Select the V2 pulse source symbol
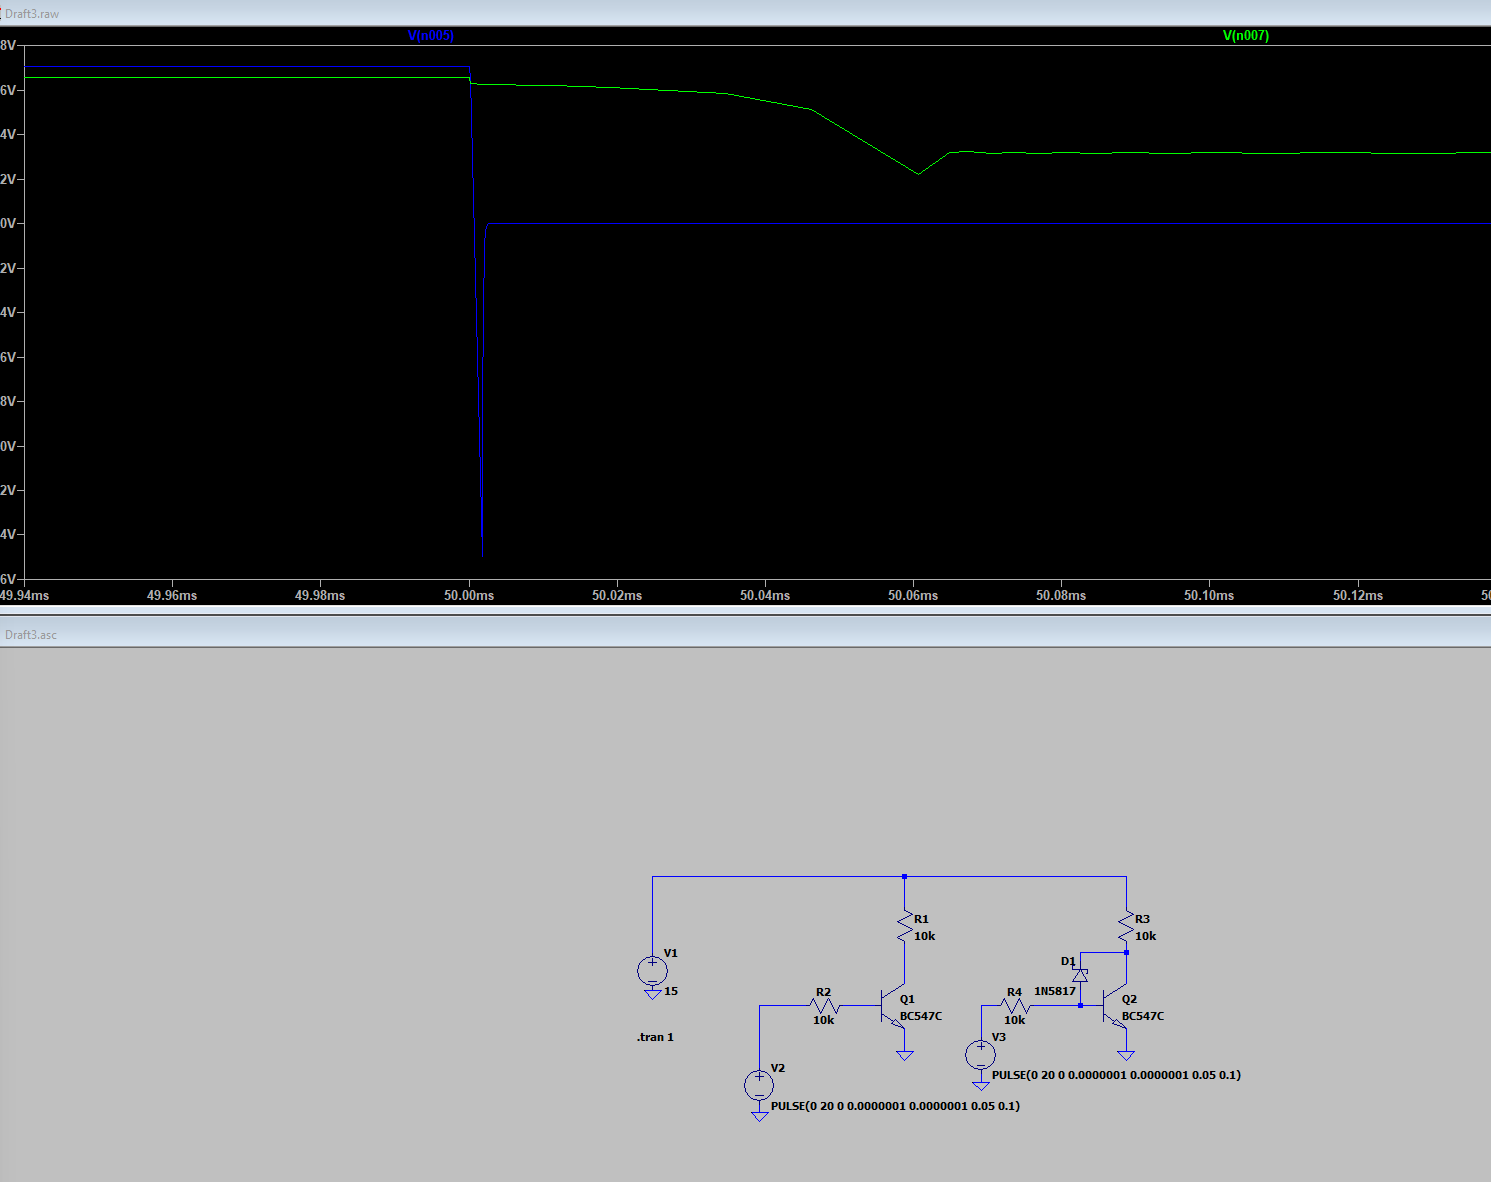The image size is (1491, 1182). (x=759, y=1084)
